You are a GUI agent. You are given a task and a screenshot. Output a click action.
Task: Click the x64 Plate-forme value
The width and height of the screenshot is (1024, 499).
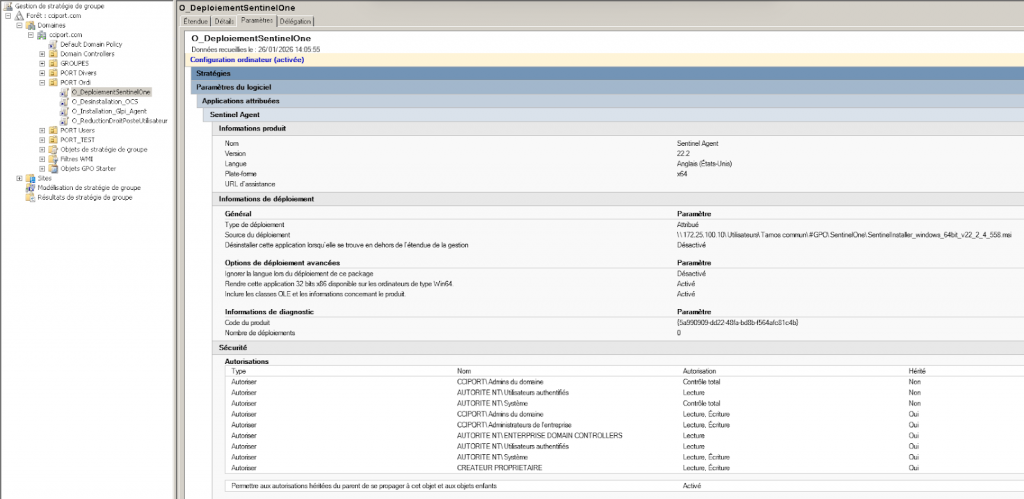tap(682, 174)
